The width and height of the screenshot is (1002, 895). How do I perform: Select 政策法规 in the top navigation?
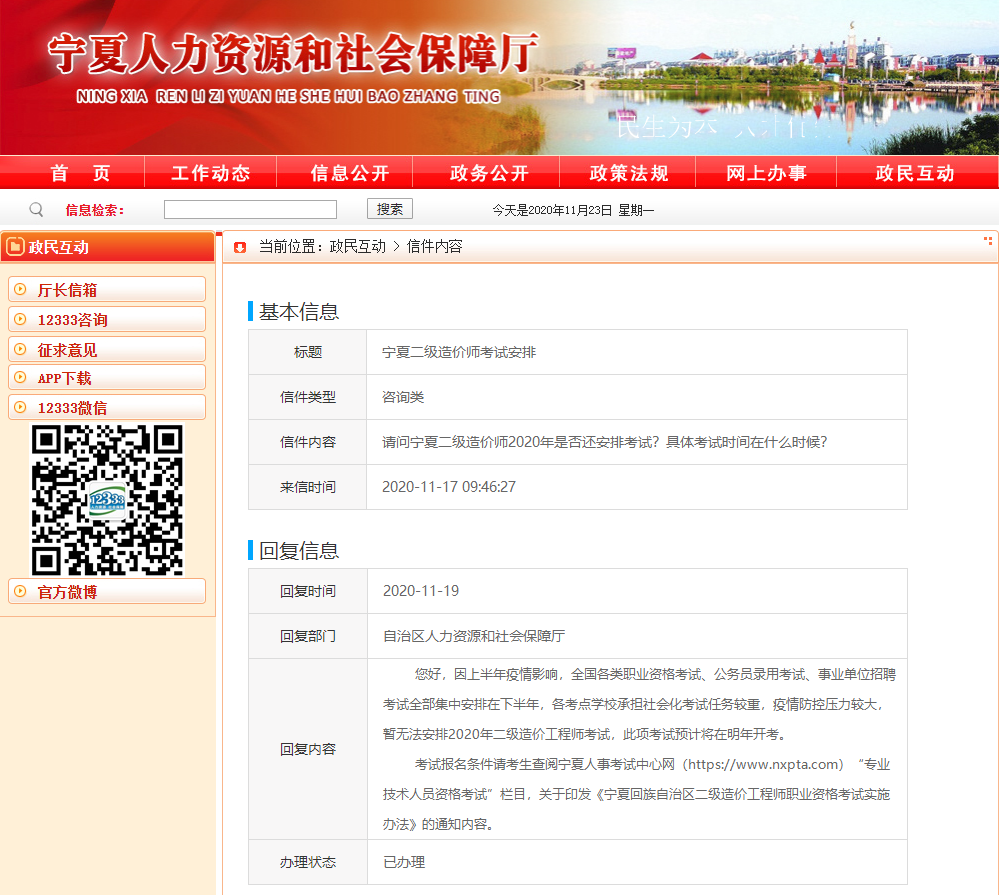pyautogui.click(x=629, y=173)
